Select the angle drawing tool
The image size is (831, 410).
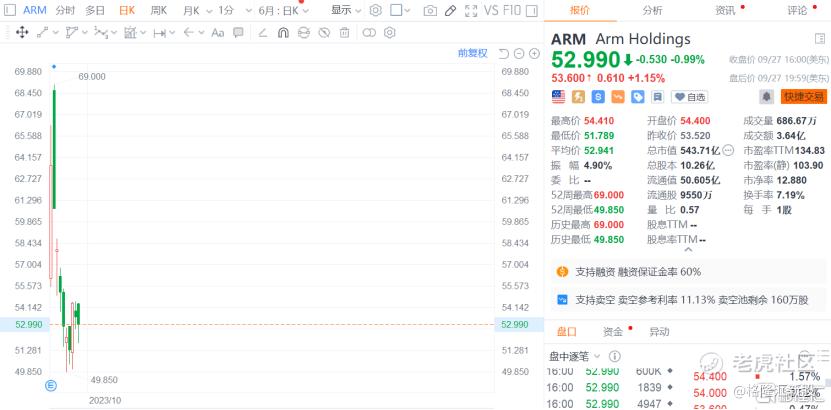click(x=262, y=33)
